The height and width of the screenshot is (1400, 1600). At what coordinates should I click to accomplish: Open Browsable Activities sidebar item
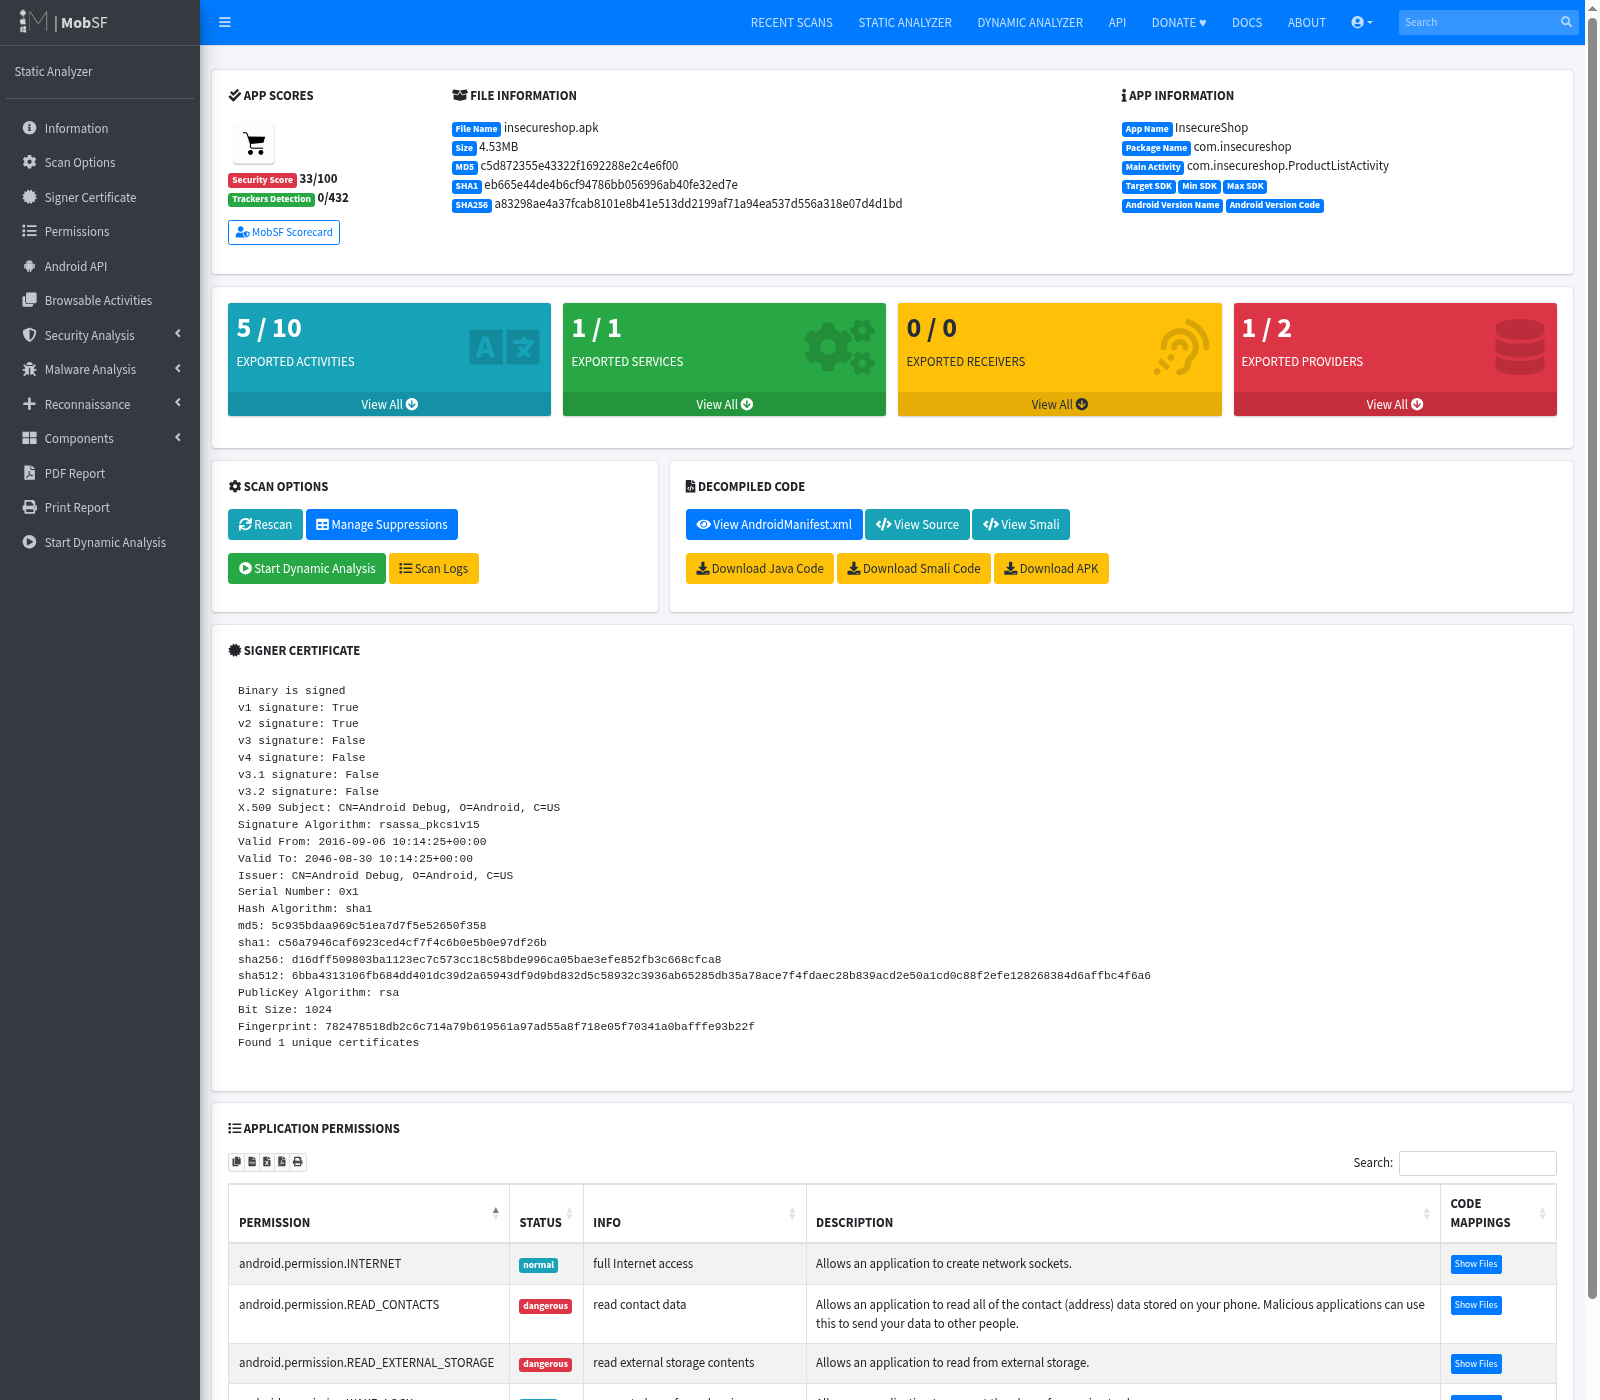click(x=100, y=300)
